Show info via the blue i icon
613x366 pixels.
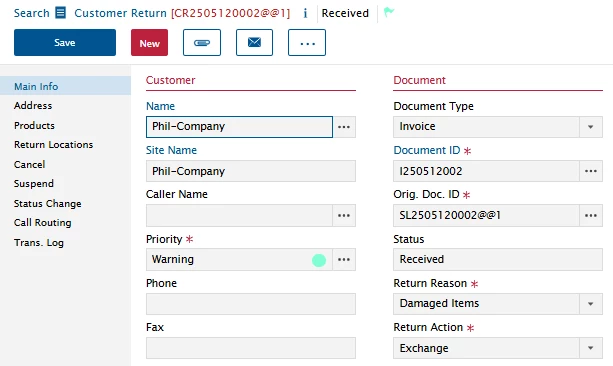pos(305,13)
